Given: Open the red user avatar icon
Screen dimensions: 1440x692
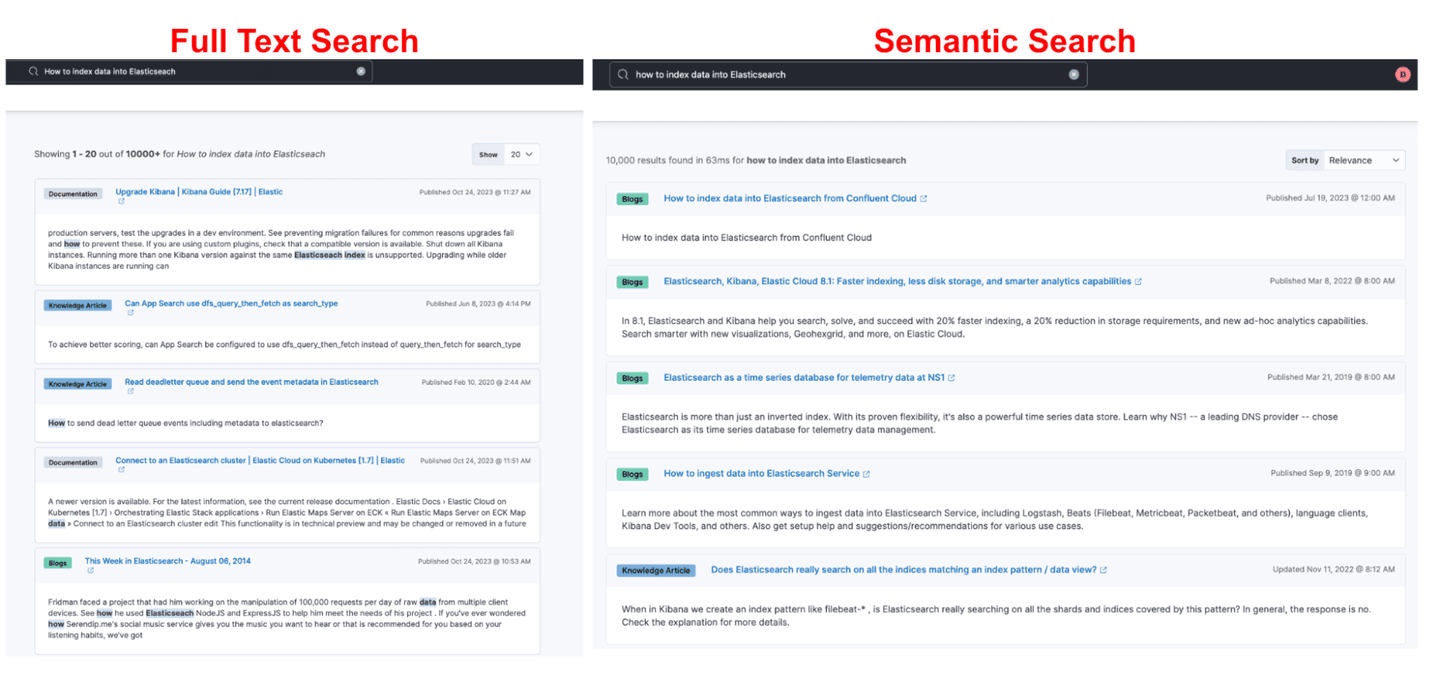Looking at the screenshot, I should click(x=1403, y=75).
